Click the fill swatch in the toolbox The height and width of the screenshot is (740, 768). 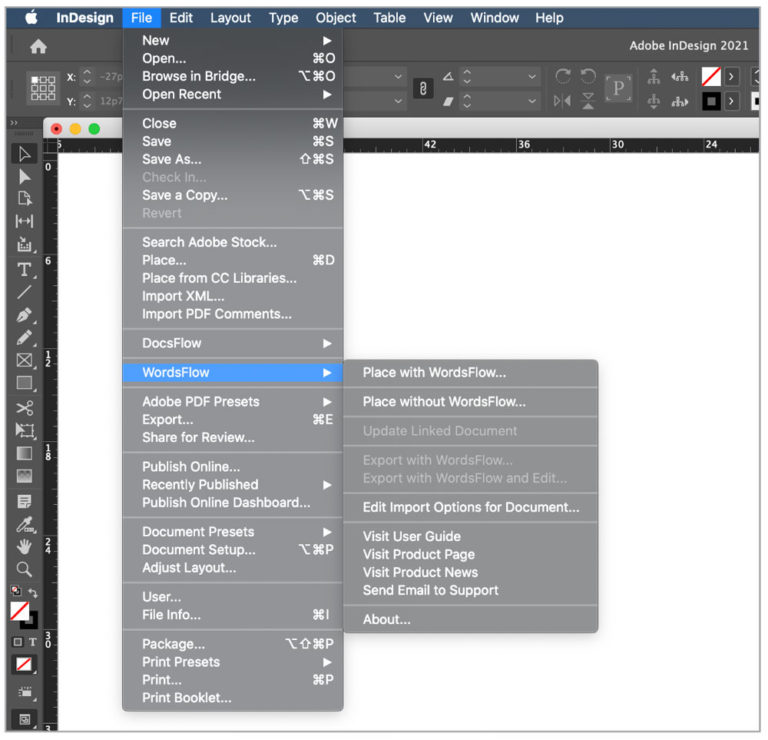pyautogui.click(x=20, y=612)
